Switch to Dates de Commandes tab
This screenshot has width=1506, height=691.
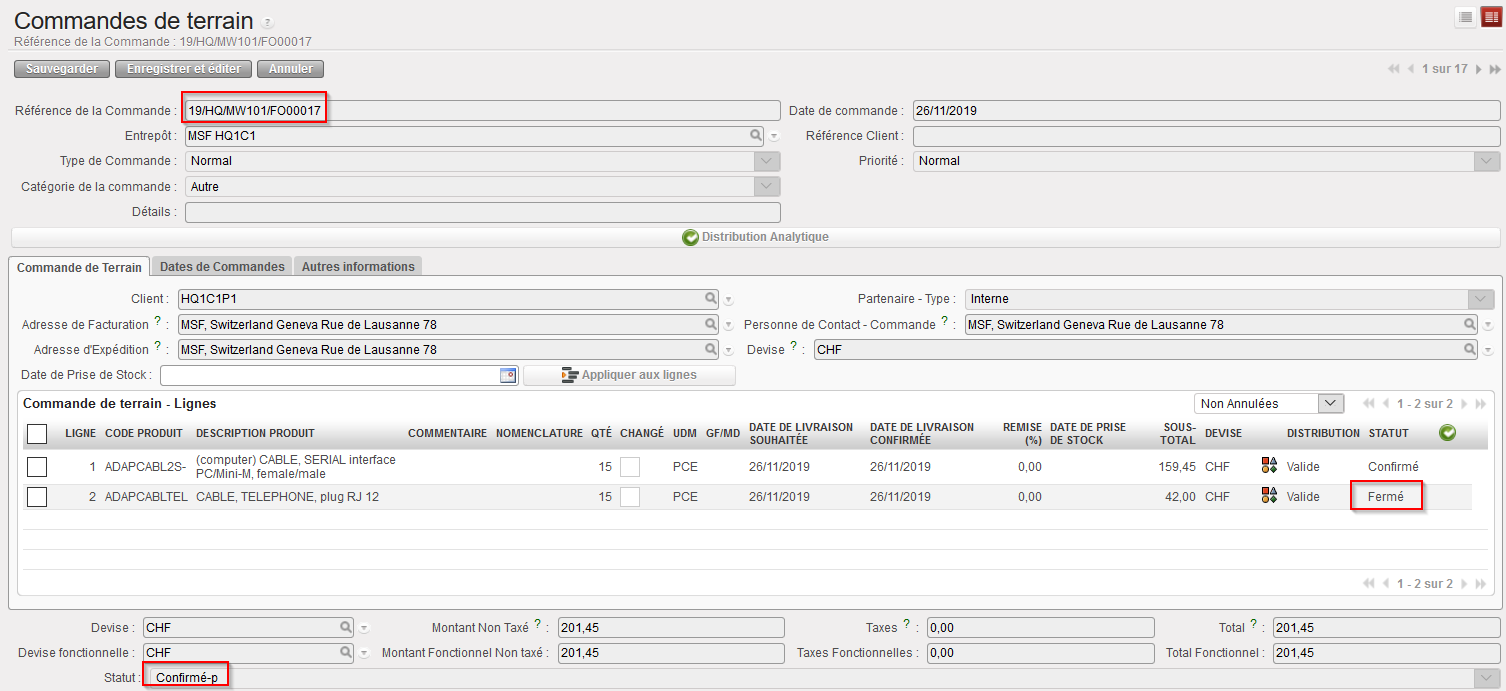coord(222,267)
